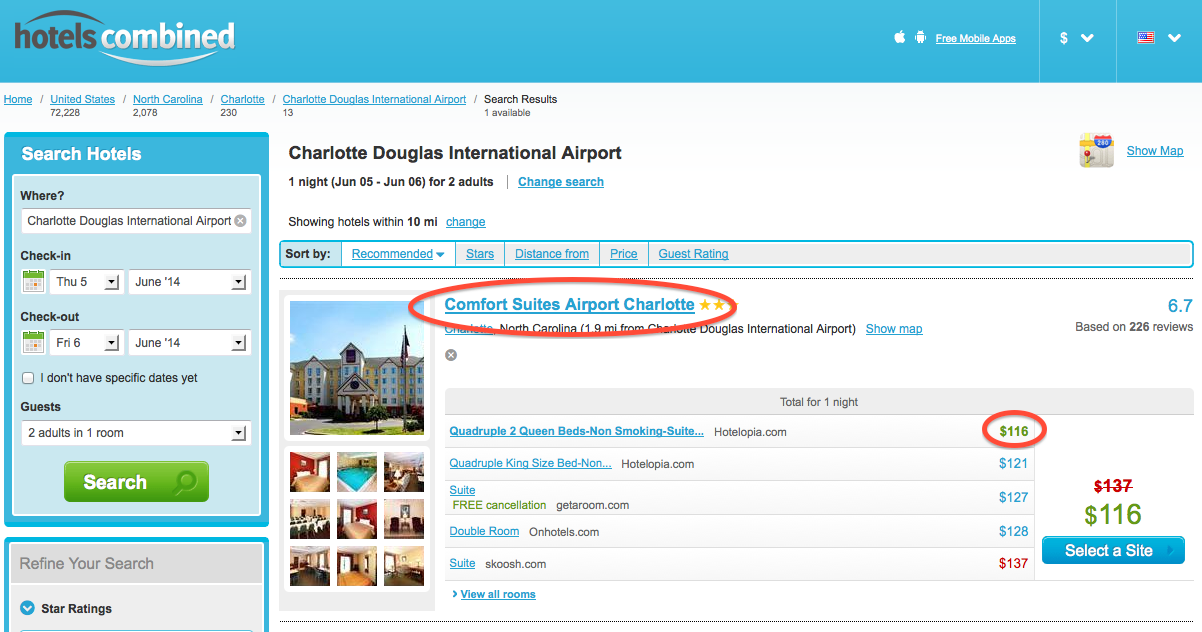Image resolution: width=1202 pixels, height=632 pixels.
Task: Click the 6.7 guest rating score
Action: pyautogui.click(x=1180, y=306)
